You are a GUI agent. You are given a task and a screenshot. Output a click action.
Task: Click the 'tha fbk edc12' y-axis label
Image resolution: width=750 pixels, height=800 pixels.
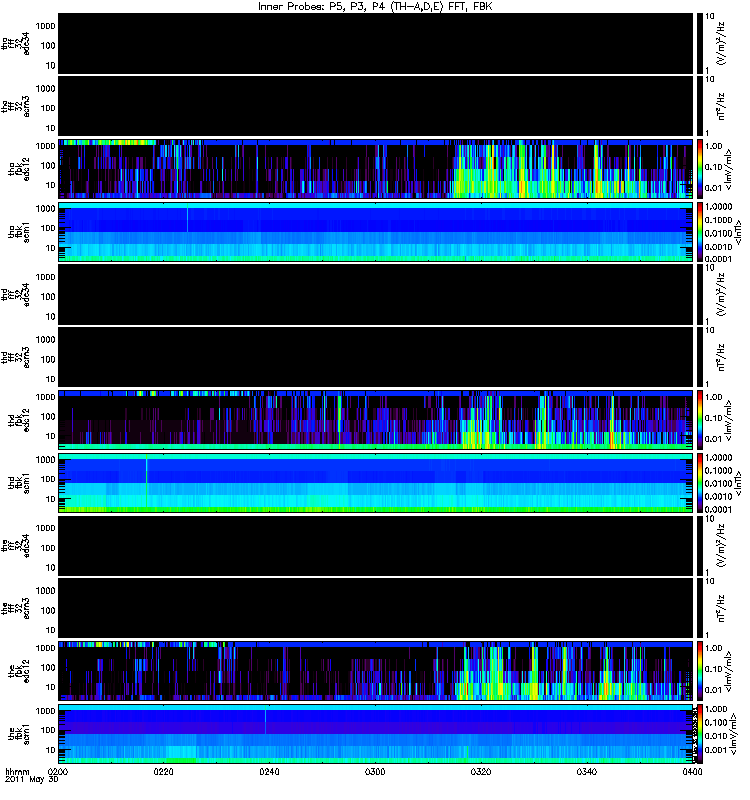click(x=19, y=169)
